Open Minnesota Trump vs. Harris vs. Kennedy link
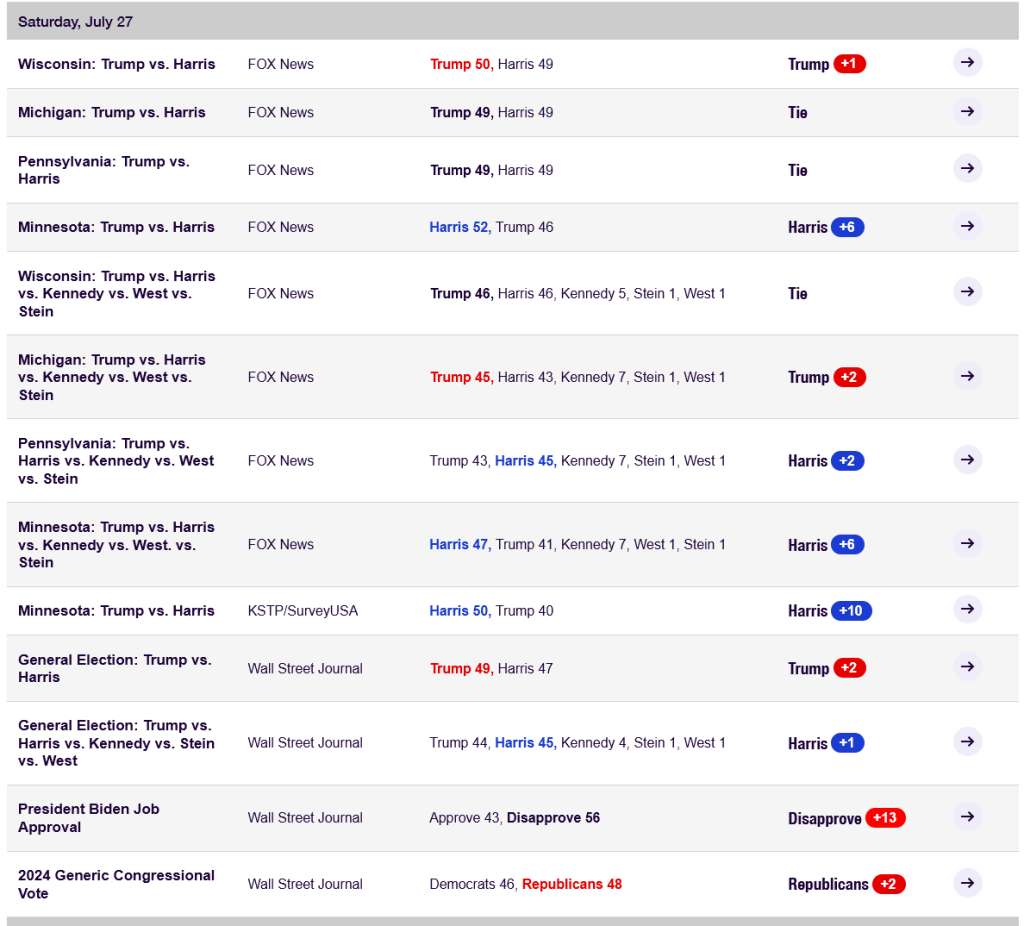This screenshot has height=926, width=1024. click(x=116, y=545)
